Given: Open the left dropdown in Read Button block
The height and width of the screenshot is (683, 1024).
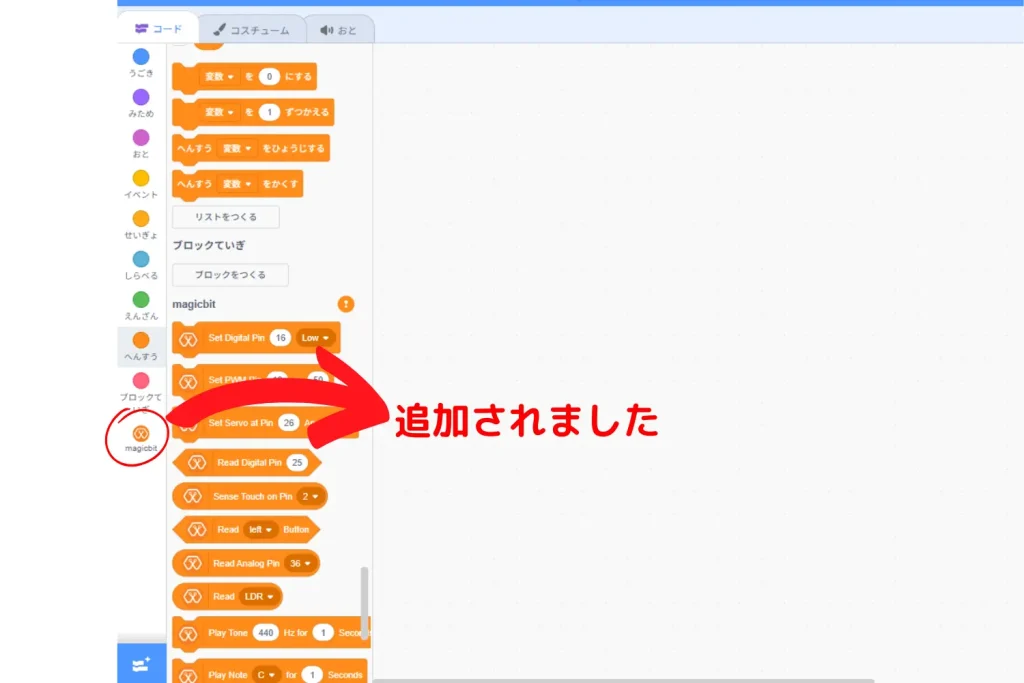Looking at the screenshot, I should pyautogui.click(x=261, y=529).
